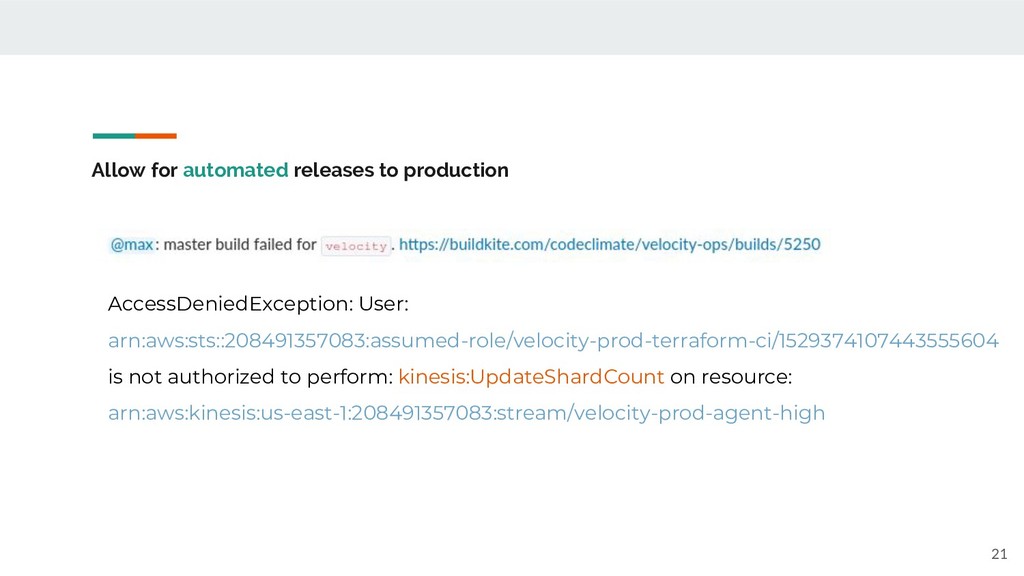Viewport: 1024px width, 576px height.
Task: Select the green word automated in title
Action: (x=235, y=170)
